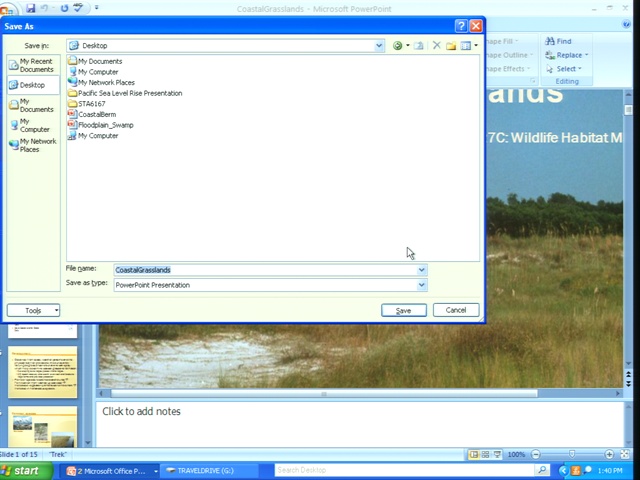
Task: Select Pacific Sea Level Rise Presentation folder
Action: (125, 93)
